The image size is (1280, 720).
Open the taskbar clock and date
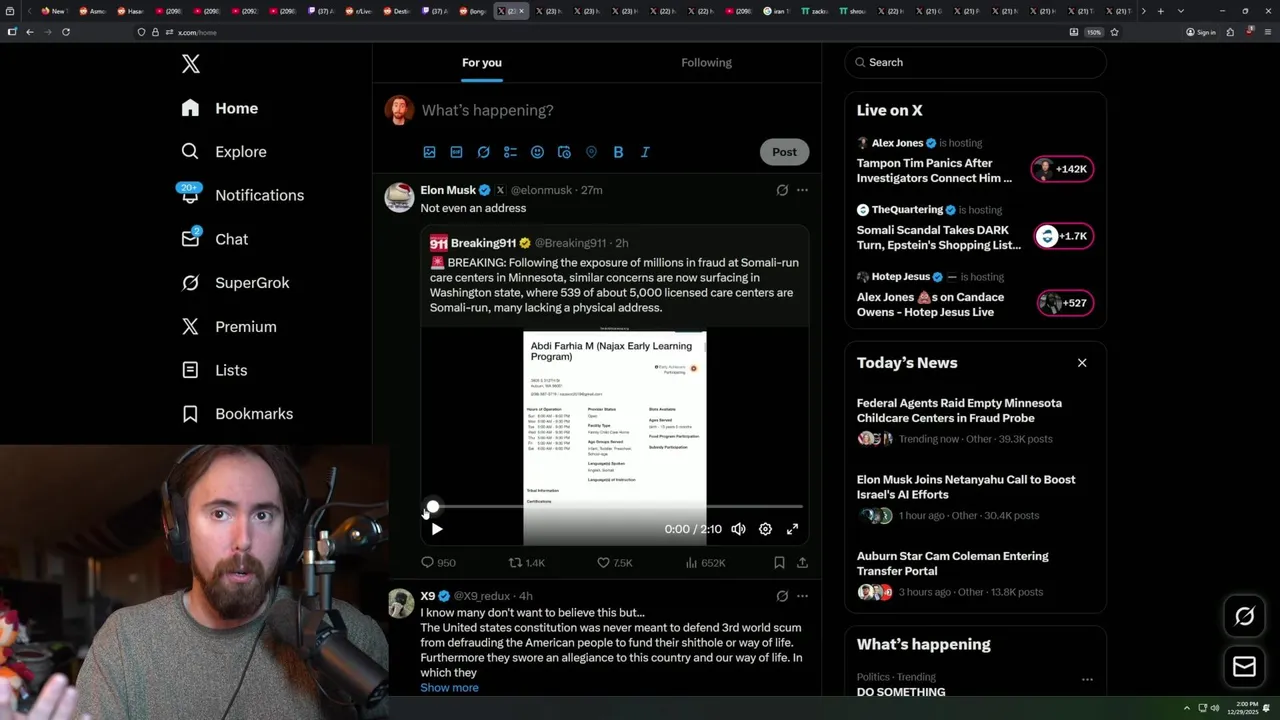click(1245, 708)
